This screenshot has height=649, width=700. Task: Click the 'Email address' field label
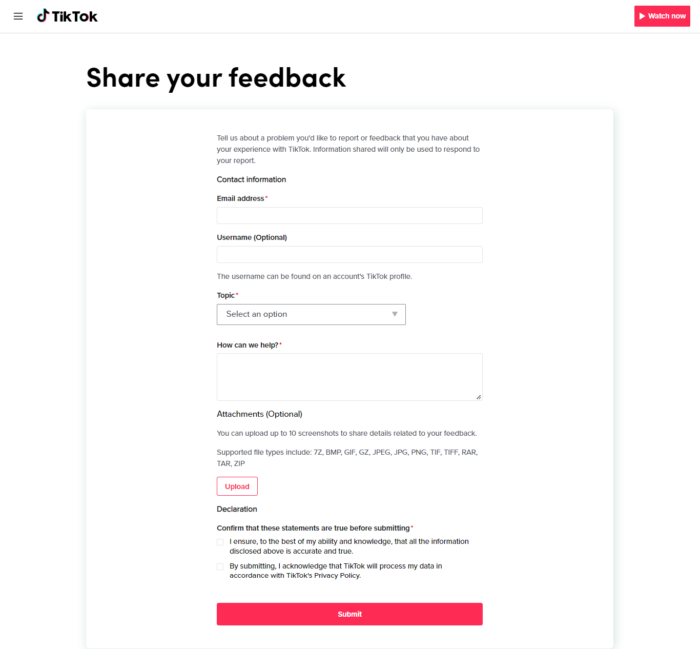click(241, 198)
